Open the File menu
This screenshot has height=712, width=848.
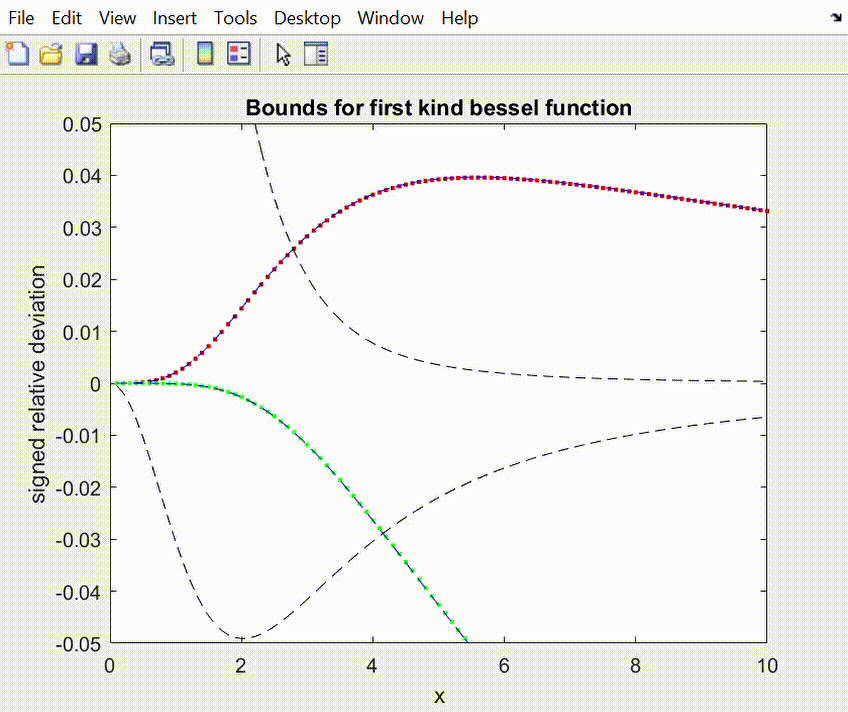point(21,18)
